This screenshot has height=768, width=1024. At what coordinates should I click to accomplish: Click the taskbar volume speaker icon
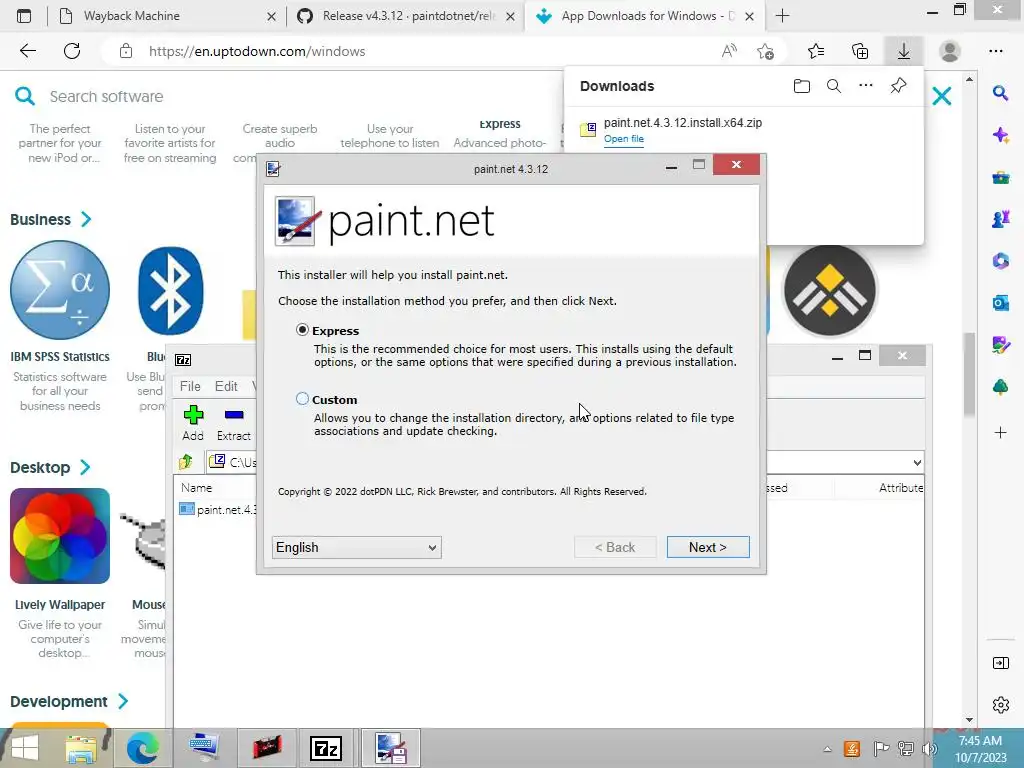click(928, 748)
